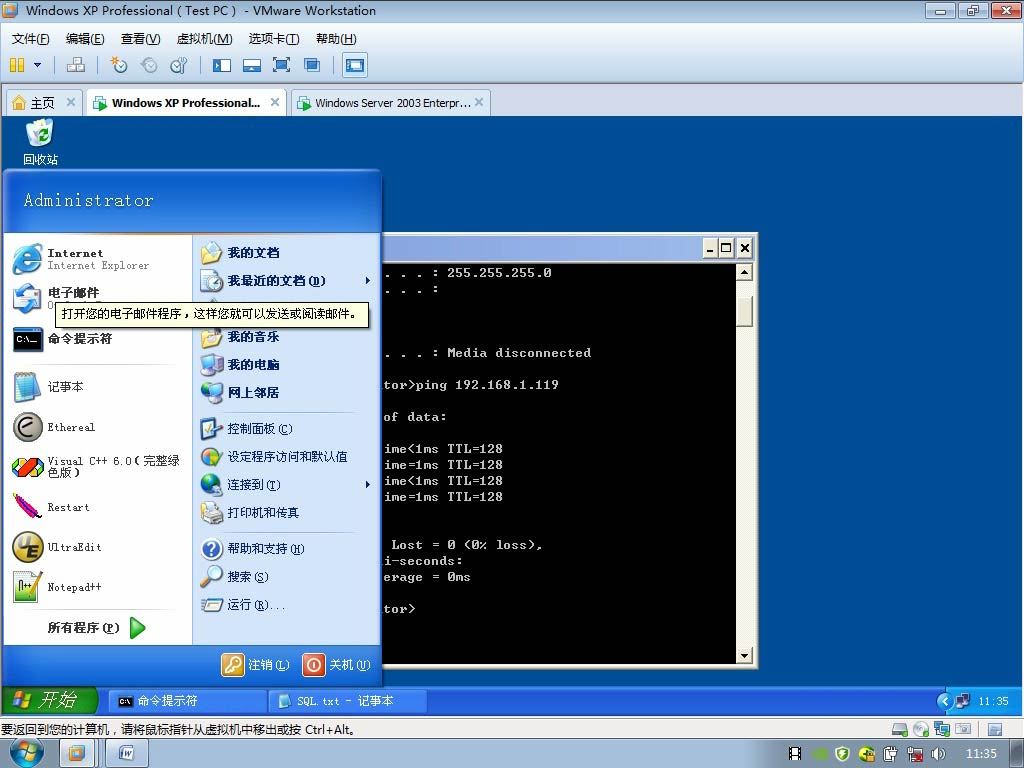The height and width of the screenshot is (768, 1024).
Task: Open the 文件(F) menu
Action: (31, 39)
